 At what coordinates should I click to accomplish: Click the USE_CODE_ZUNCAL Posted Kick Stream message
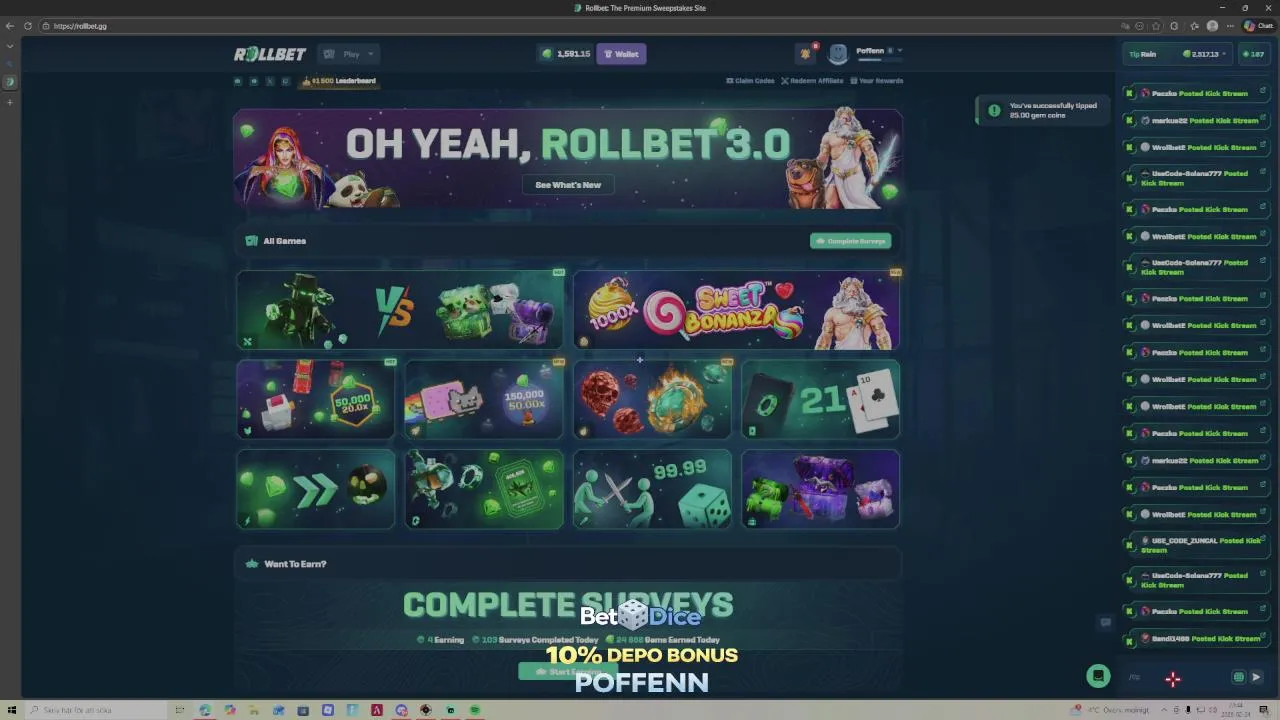pyautogui.click(x=1198, y=545)
